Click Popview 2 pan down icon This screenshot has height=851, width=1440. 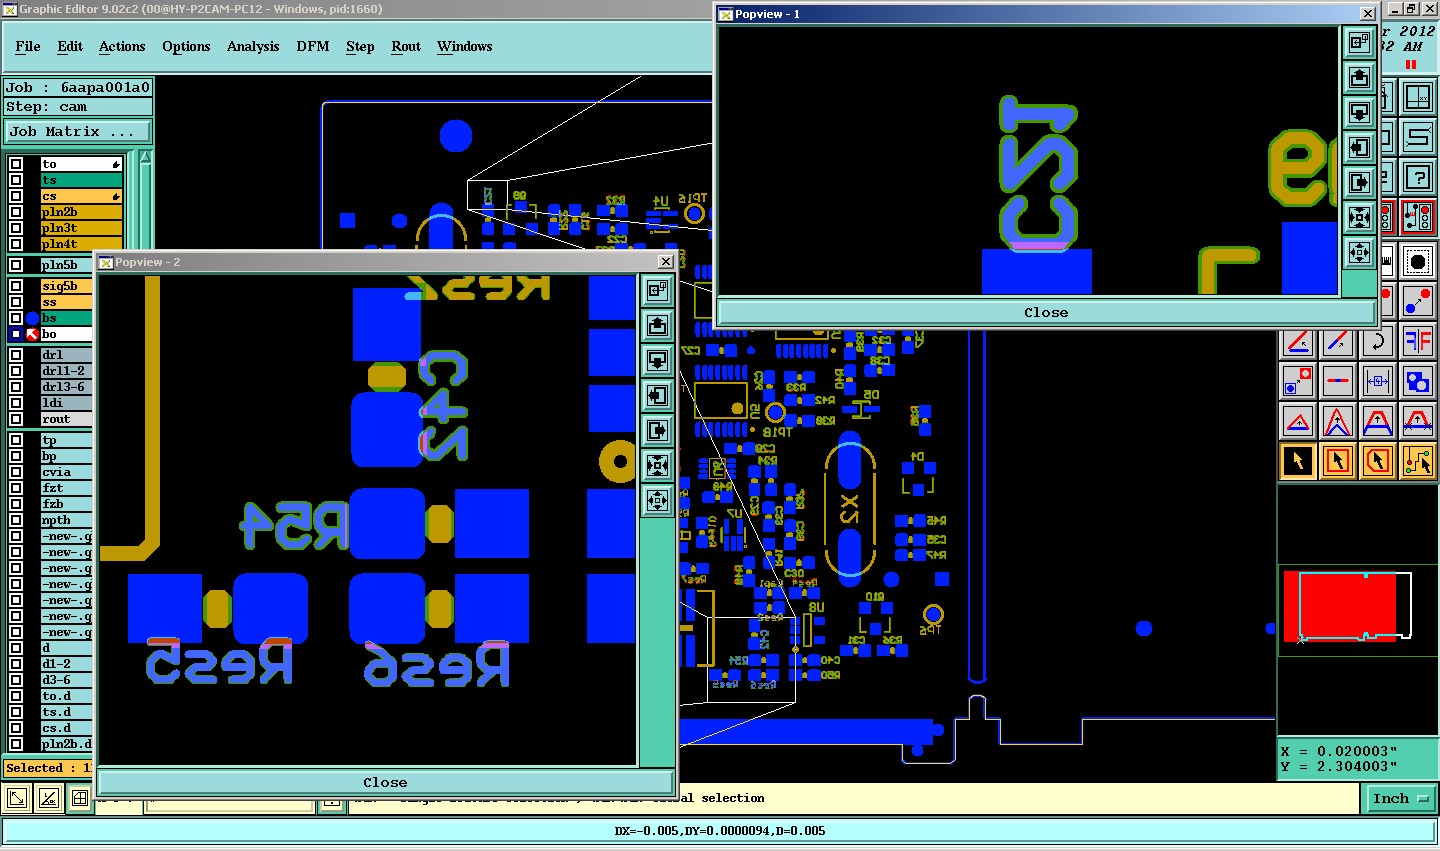click(657, 360)
